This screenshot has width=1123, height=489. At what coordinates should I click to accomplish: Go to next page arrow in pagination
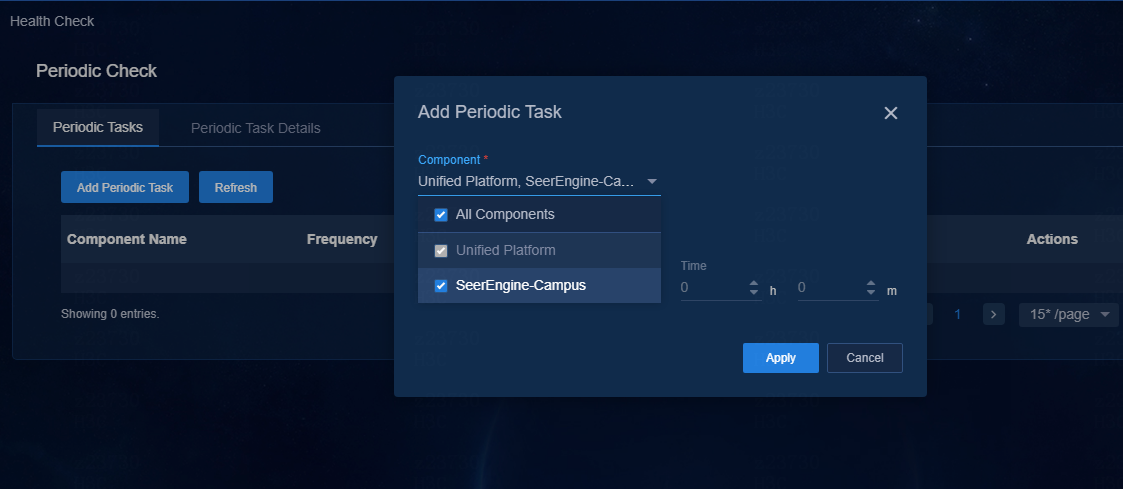click(993, 314)
